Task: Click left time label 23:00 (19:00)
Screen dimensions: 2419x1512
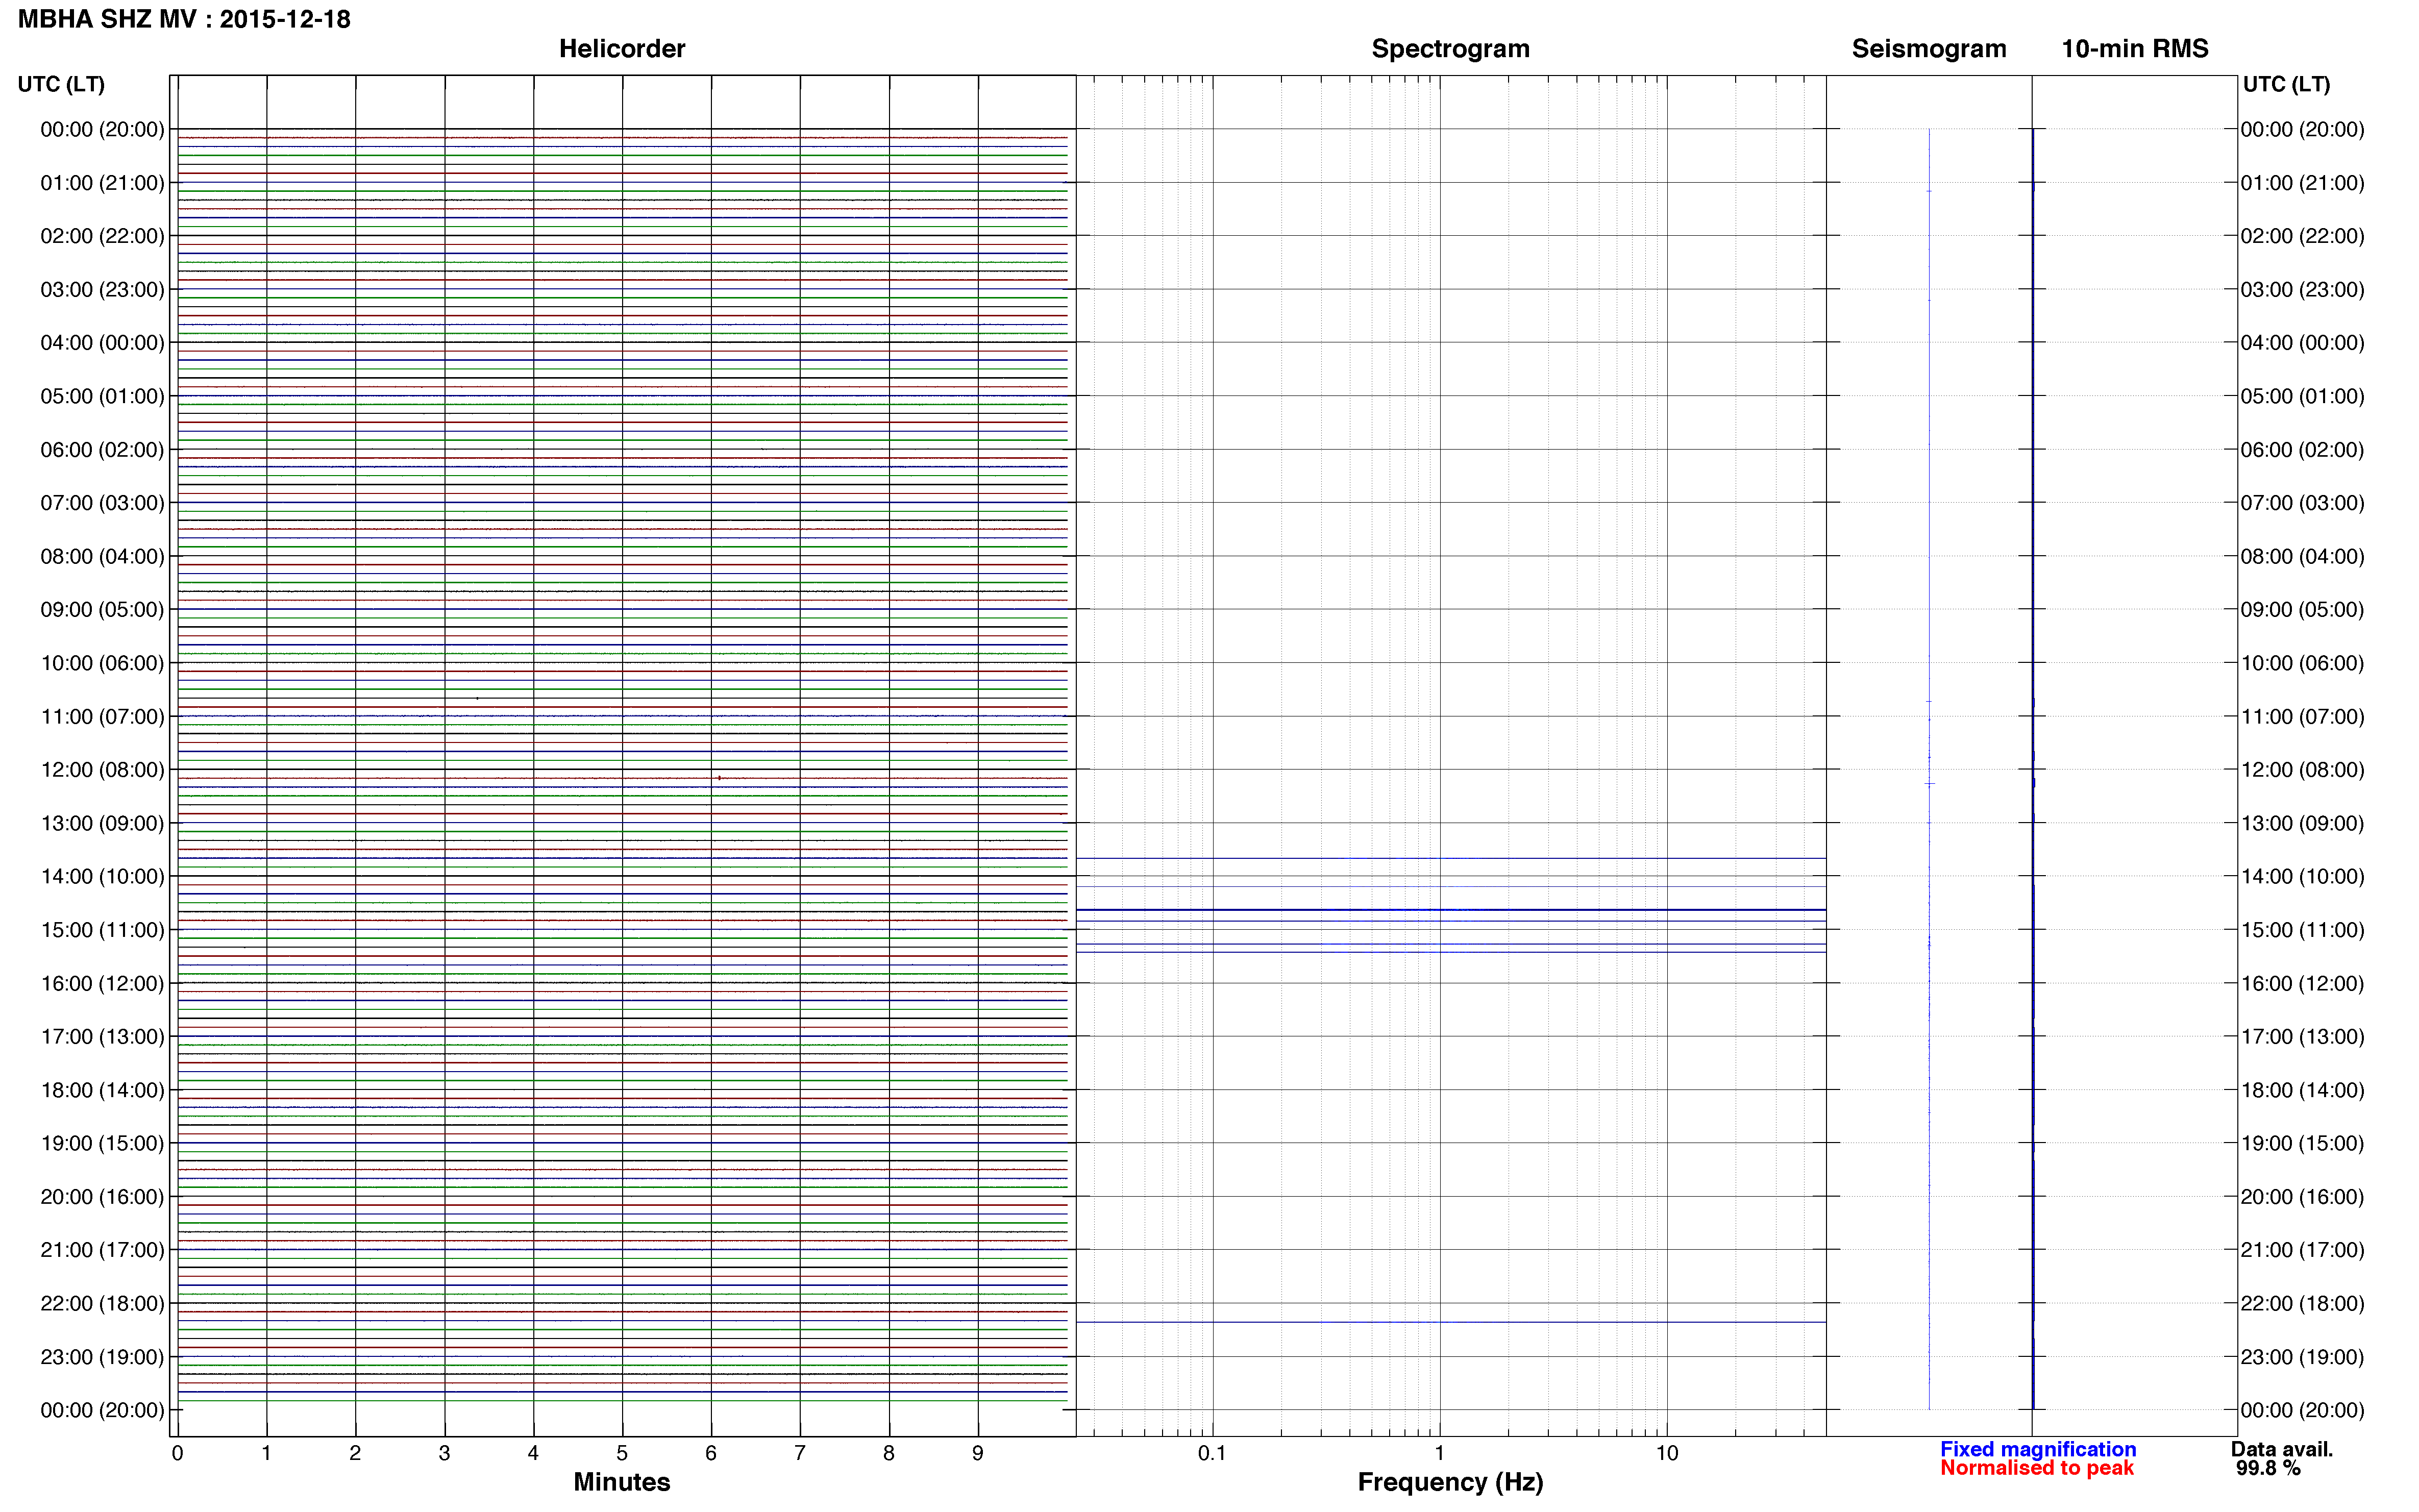Action: click(x=102, y=1357)
